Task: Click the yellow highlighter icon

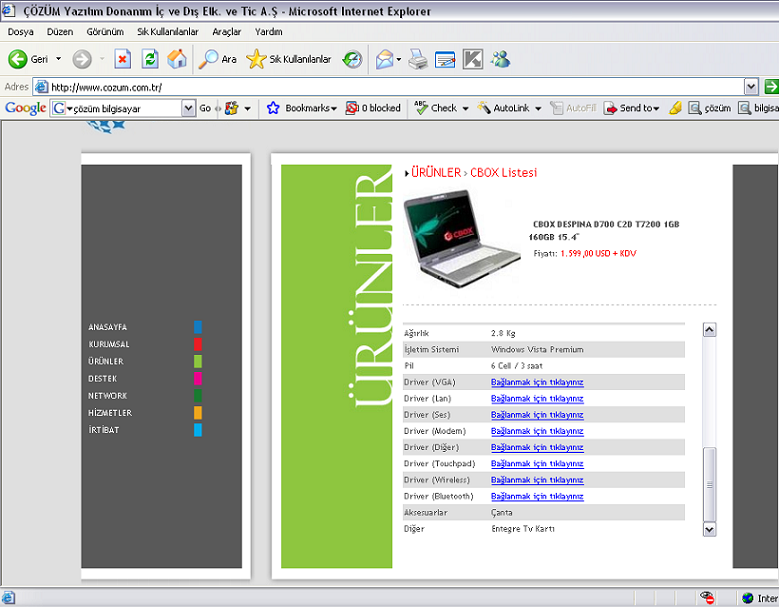Action: [x=675, y=108]
